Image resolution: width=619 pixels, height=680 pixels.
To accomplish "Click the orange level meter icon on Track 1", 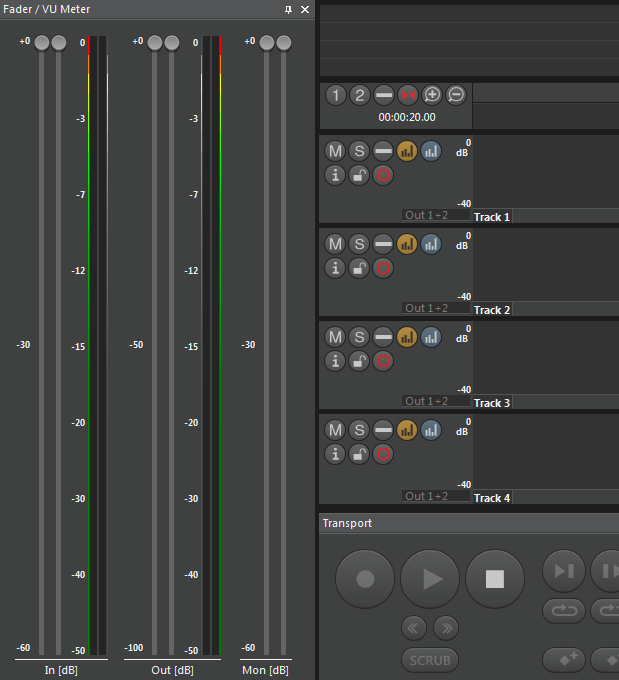I will (x=407, y=151).
